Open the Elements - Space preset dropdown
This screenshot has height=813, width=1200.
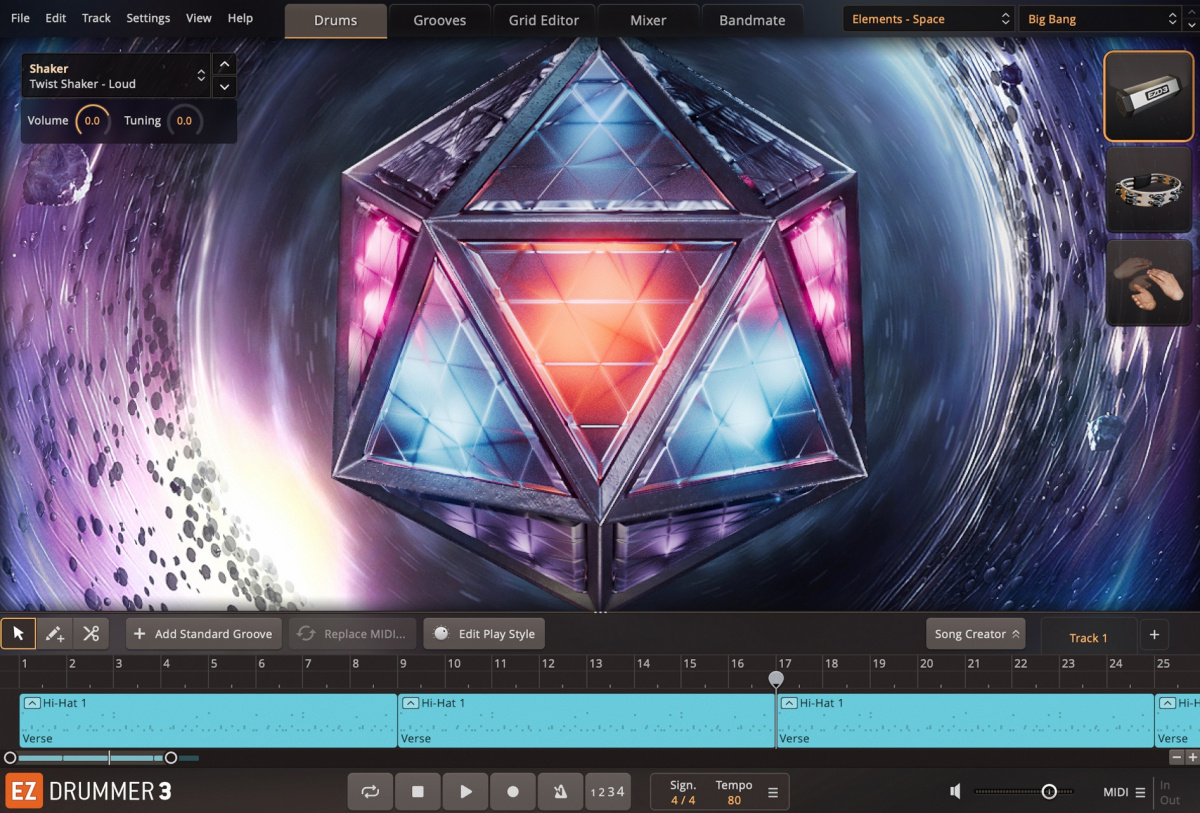tap(926, 18)
